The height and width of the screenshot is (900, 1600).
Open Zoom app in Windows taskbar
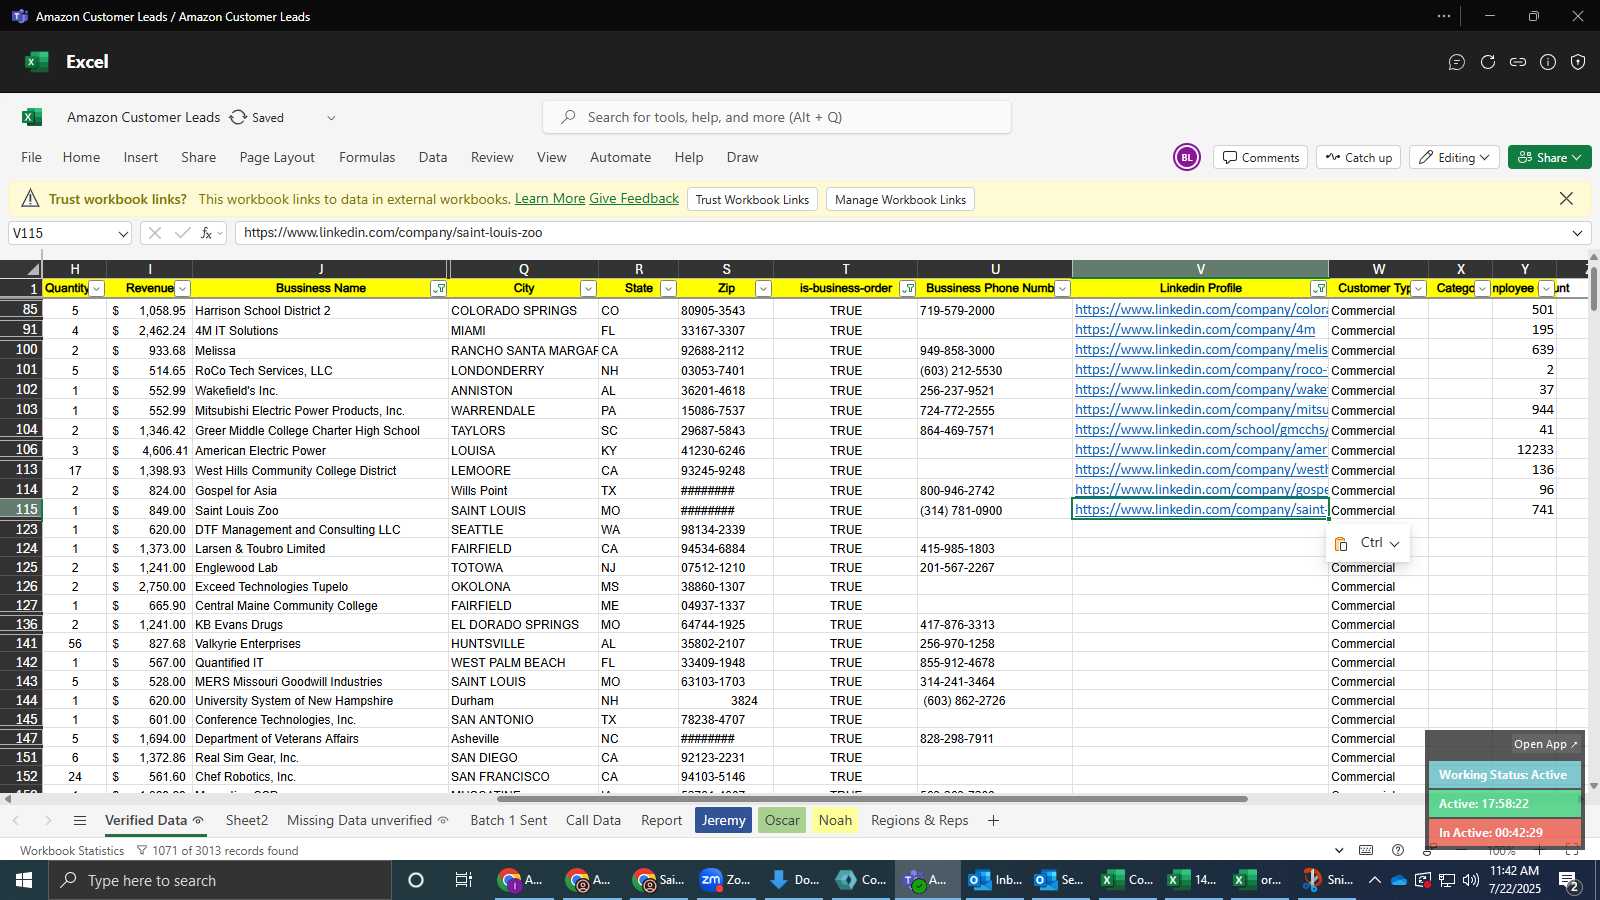(726, 880)
